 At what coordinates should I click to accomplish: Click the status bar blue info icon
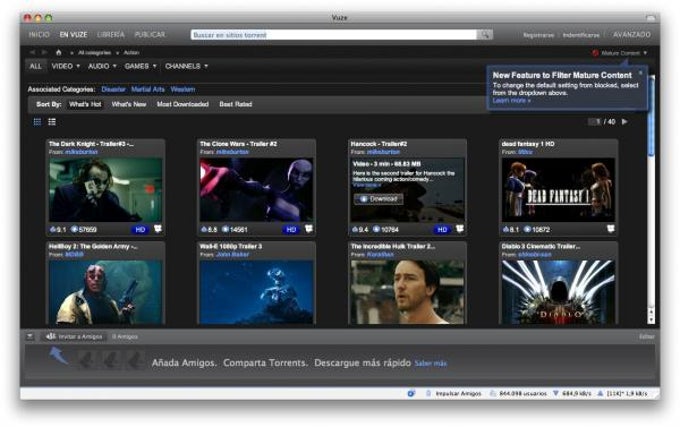[x=411, y=394]
